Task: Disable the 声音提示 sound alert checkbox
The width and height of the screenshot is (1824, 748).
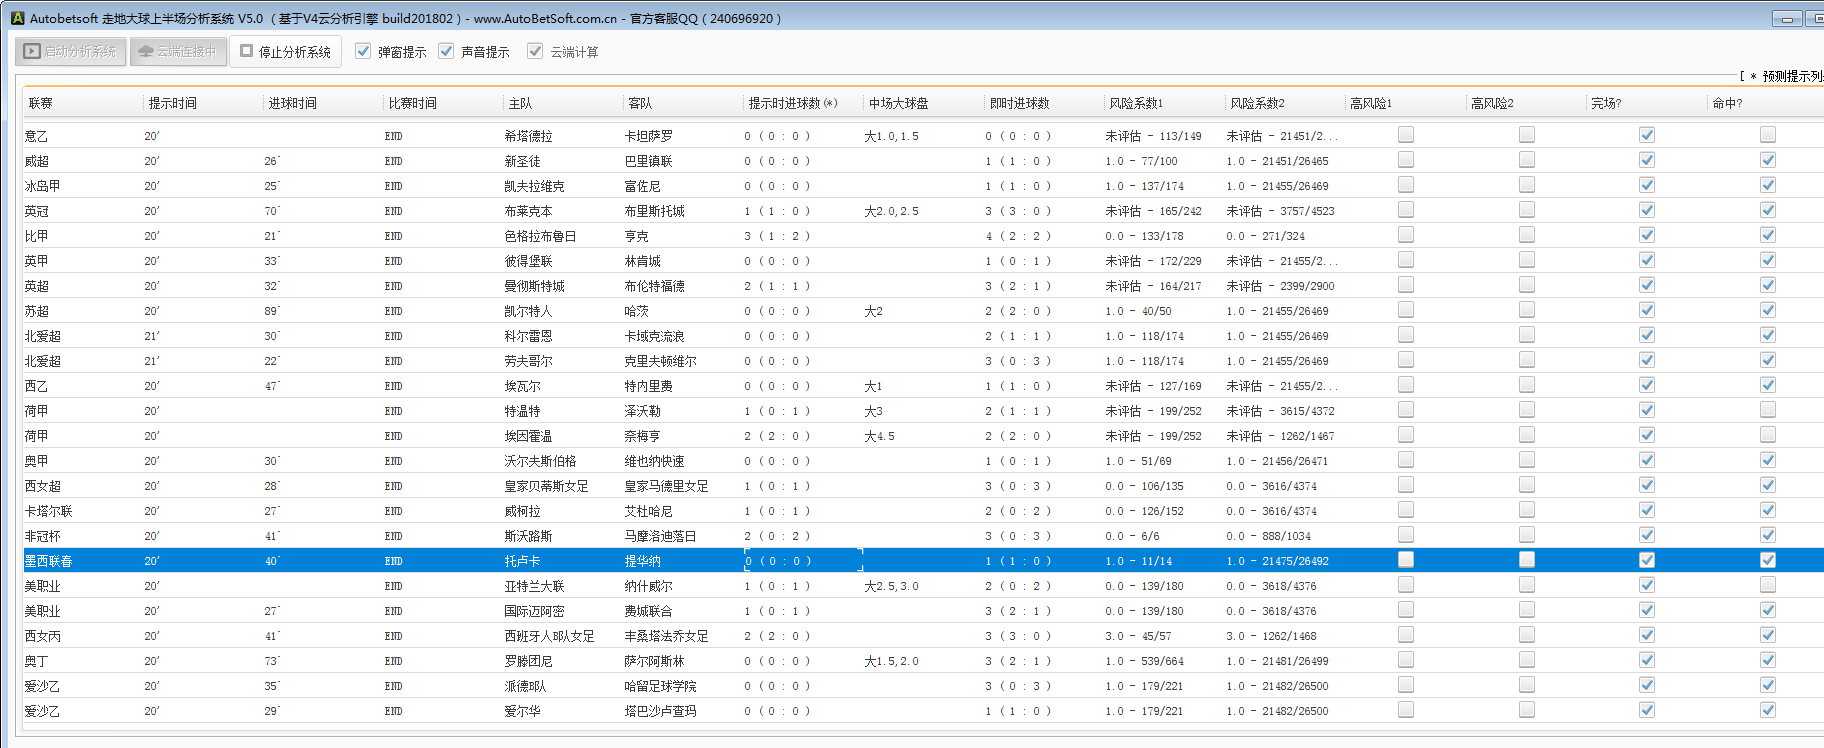Action: 446,51
